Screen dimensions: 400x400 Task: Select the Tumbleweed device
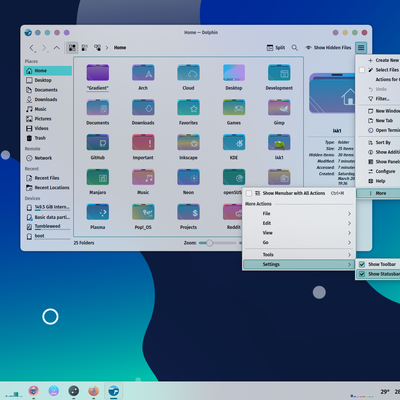[48, 227]
